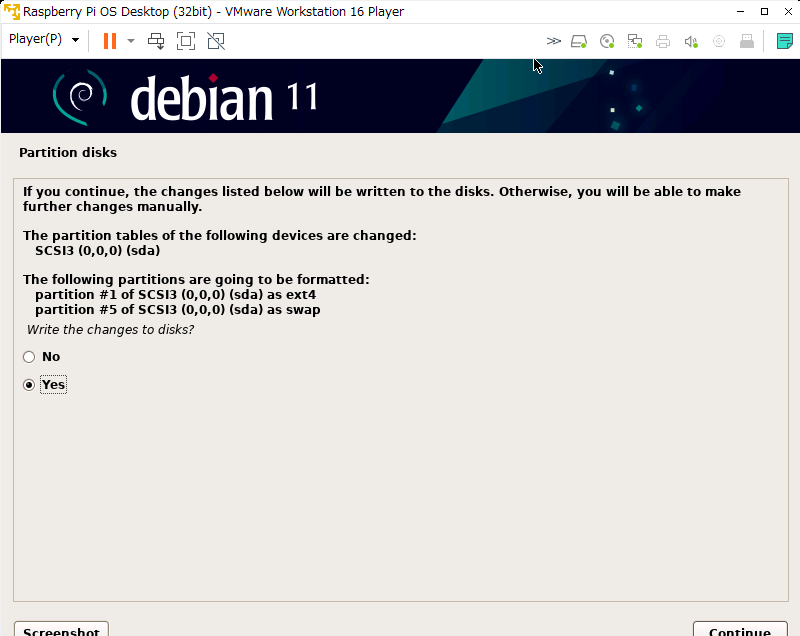The height and width of the screenshot is (636, 800).
Task: Send Ctrl+Alt+Del to the VM
Action: (156, 41)
